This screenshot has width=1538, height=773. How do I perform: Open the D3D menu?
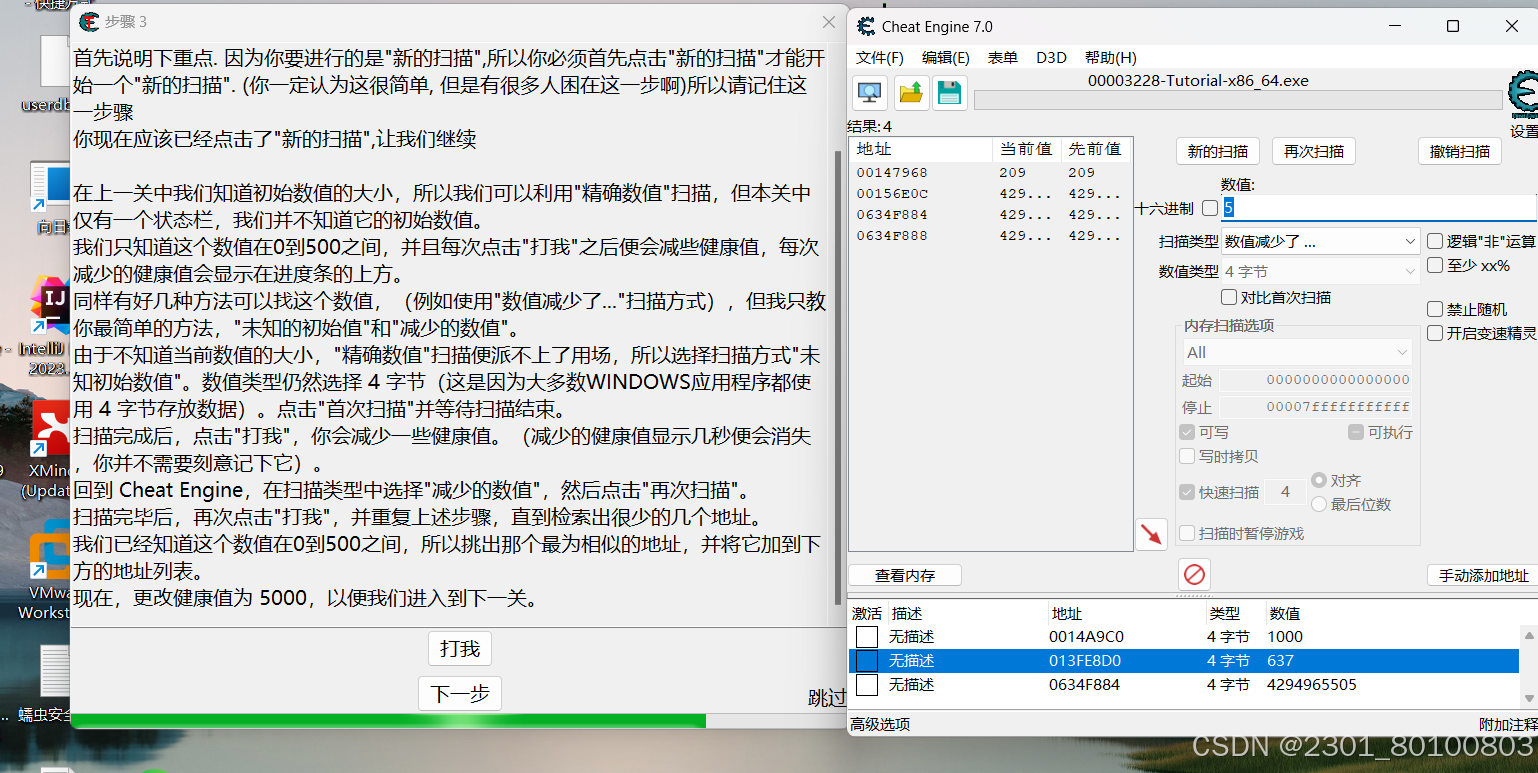[1051, 58]
